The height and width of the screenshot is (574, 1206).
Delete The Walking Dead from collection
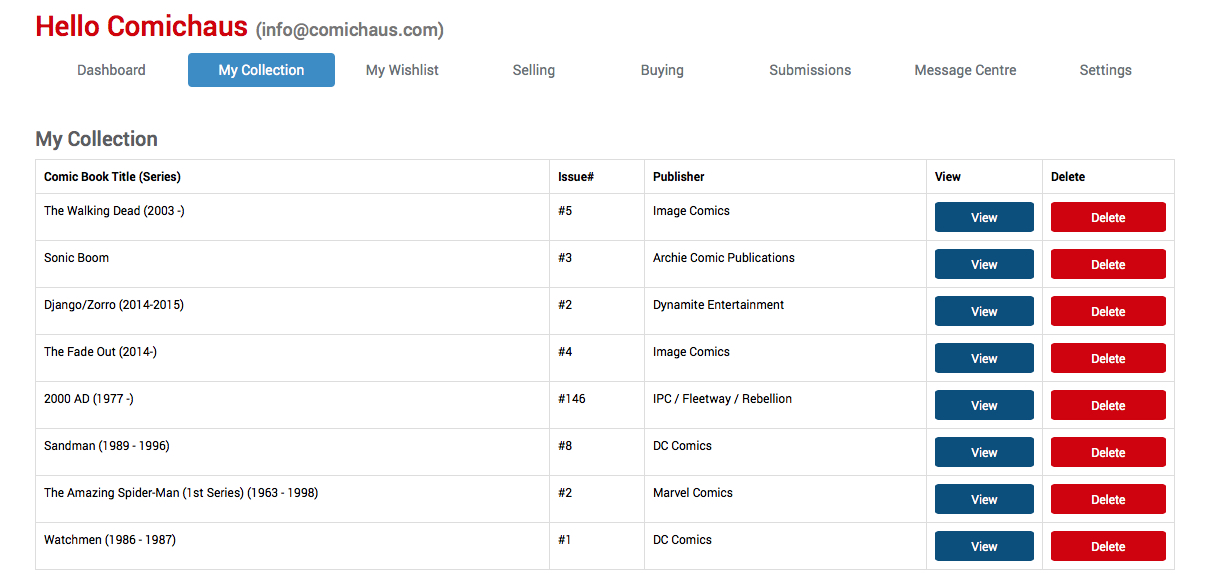pos(1108,217)
